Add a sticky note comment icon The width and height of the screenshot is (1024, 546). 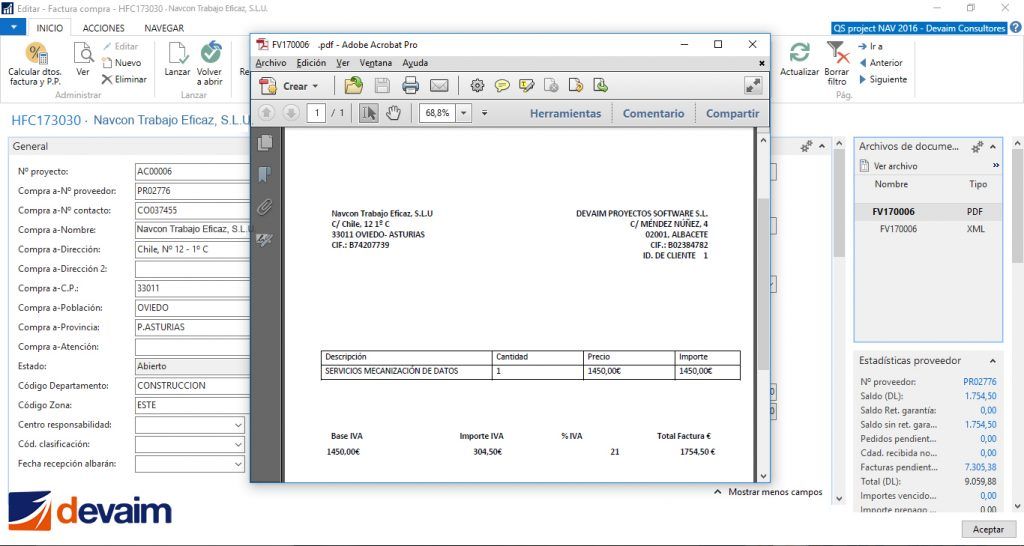click(502, 86)
